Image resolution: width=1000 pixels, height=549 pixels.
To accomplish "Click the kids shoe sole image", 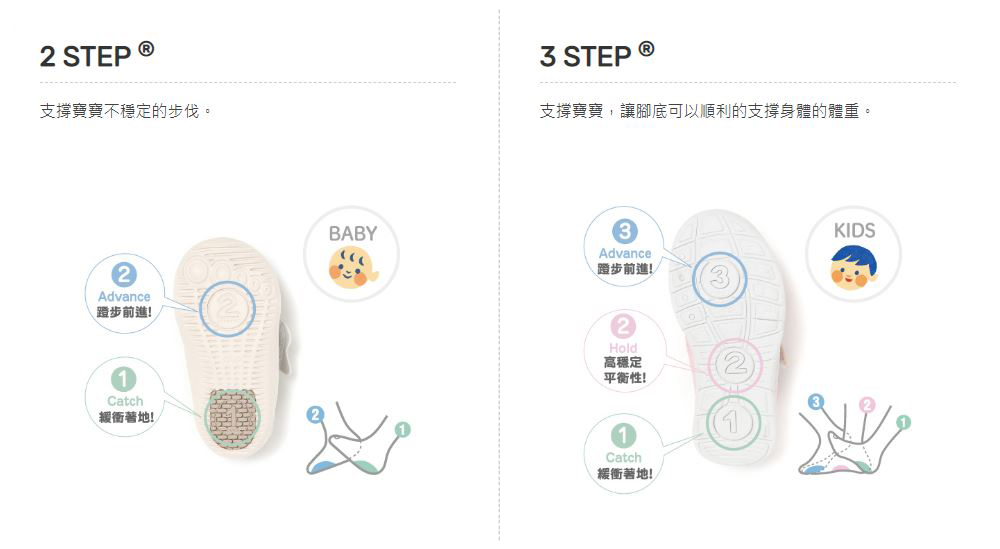I will 728,338.
